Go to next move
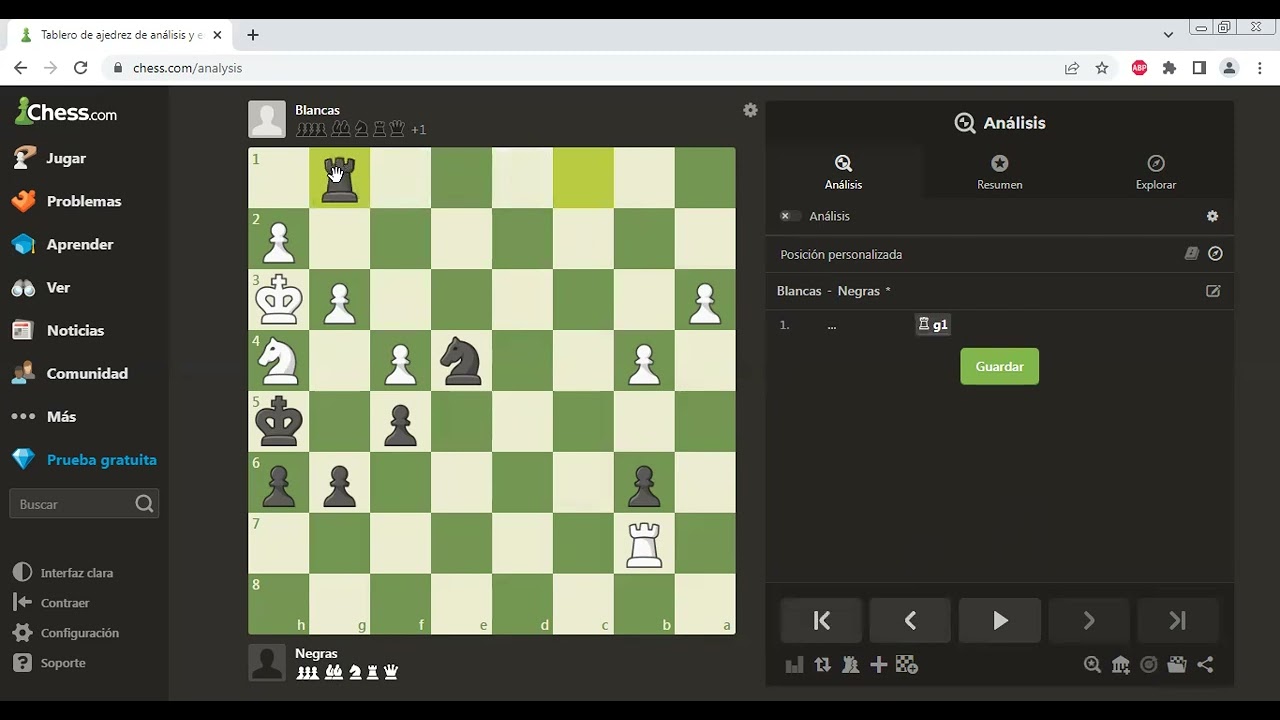 (x=1089, y=621)
